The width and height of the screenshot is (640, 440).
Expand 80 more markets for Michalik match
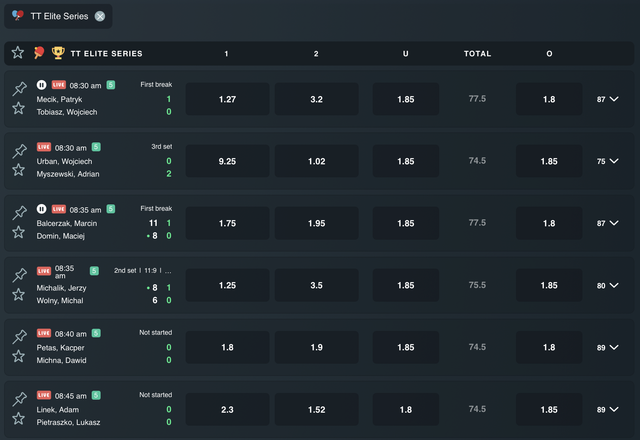click(x=608, y=285)
